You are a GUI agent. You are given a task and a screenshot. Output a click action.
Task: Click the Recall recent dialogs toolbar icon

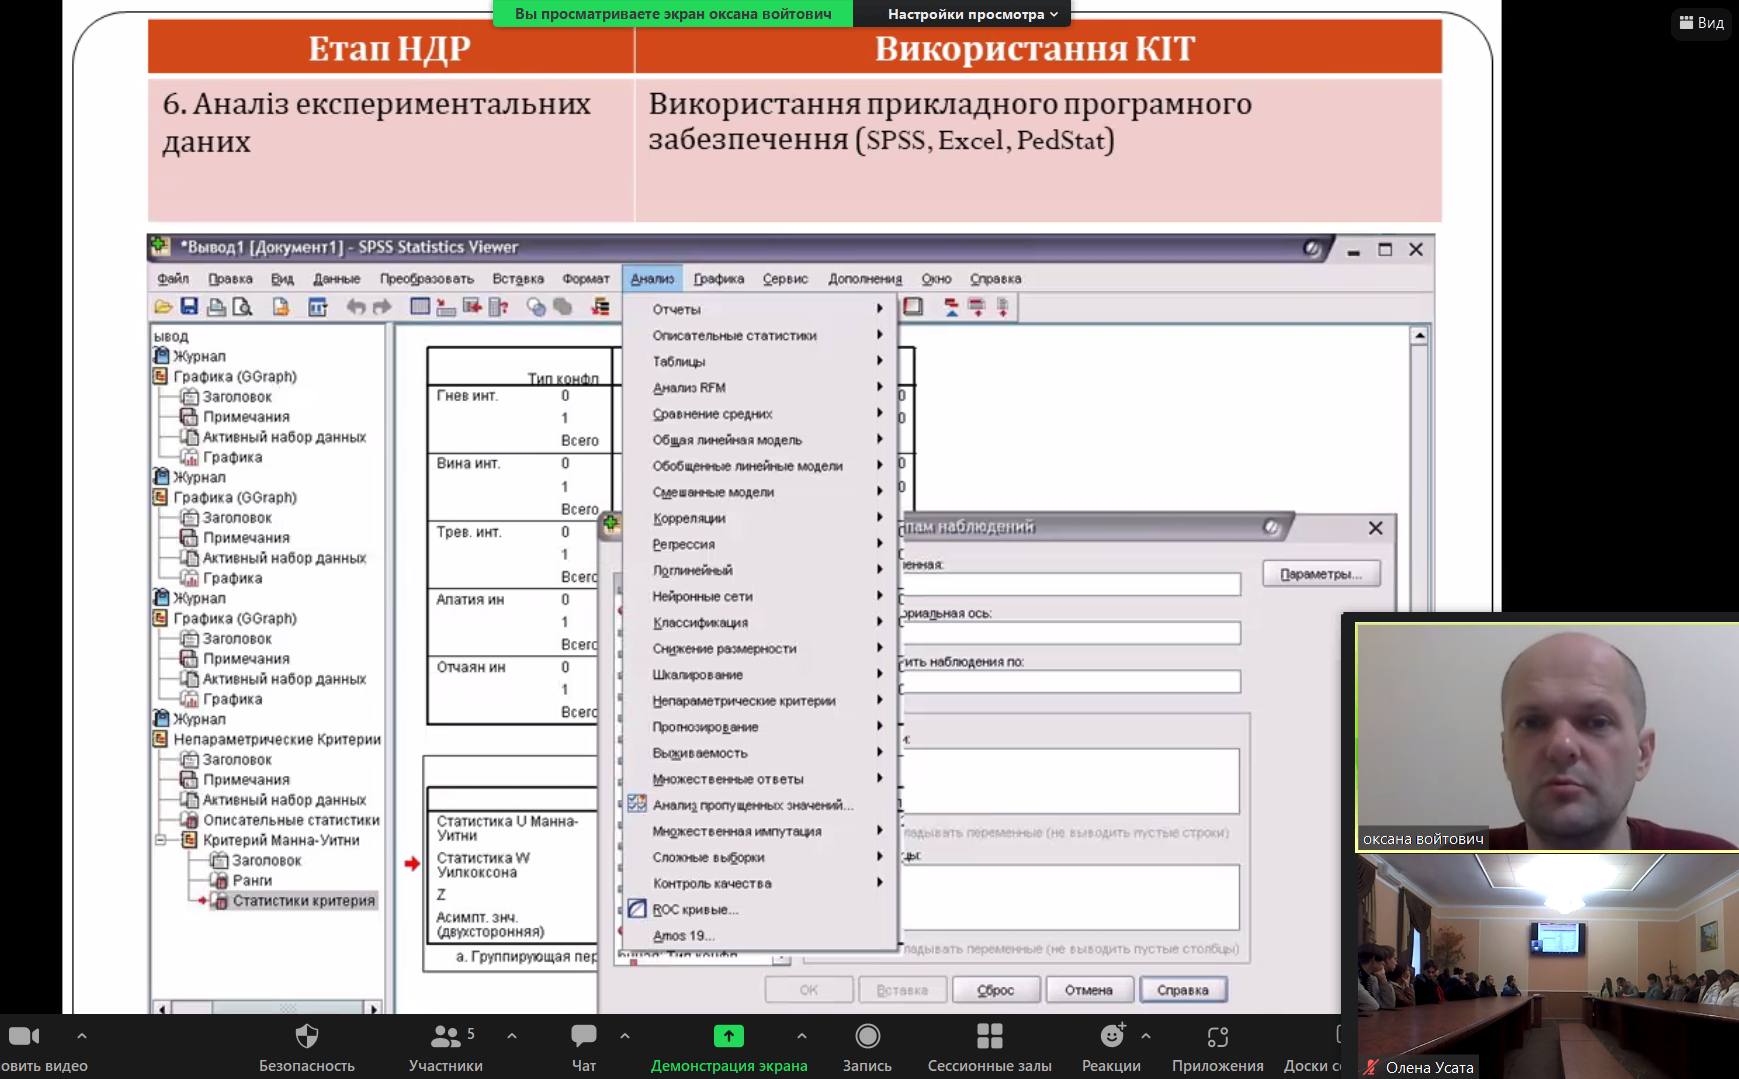318,307
